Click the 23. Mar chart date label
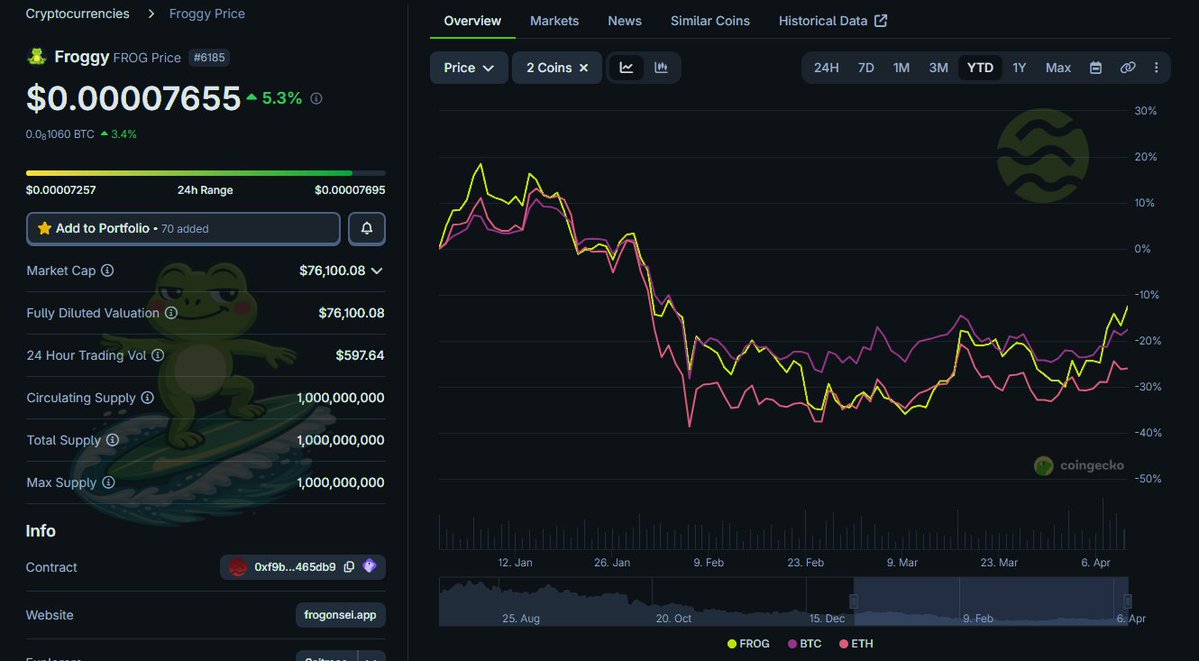 [x=999, y=562]
